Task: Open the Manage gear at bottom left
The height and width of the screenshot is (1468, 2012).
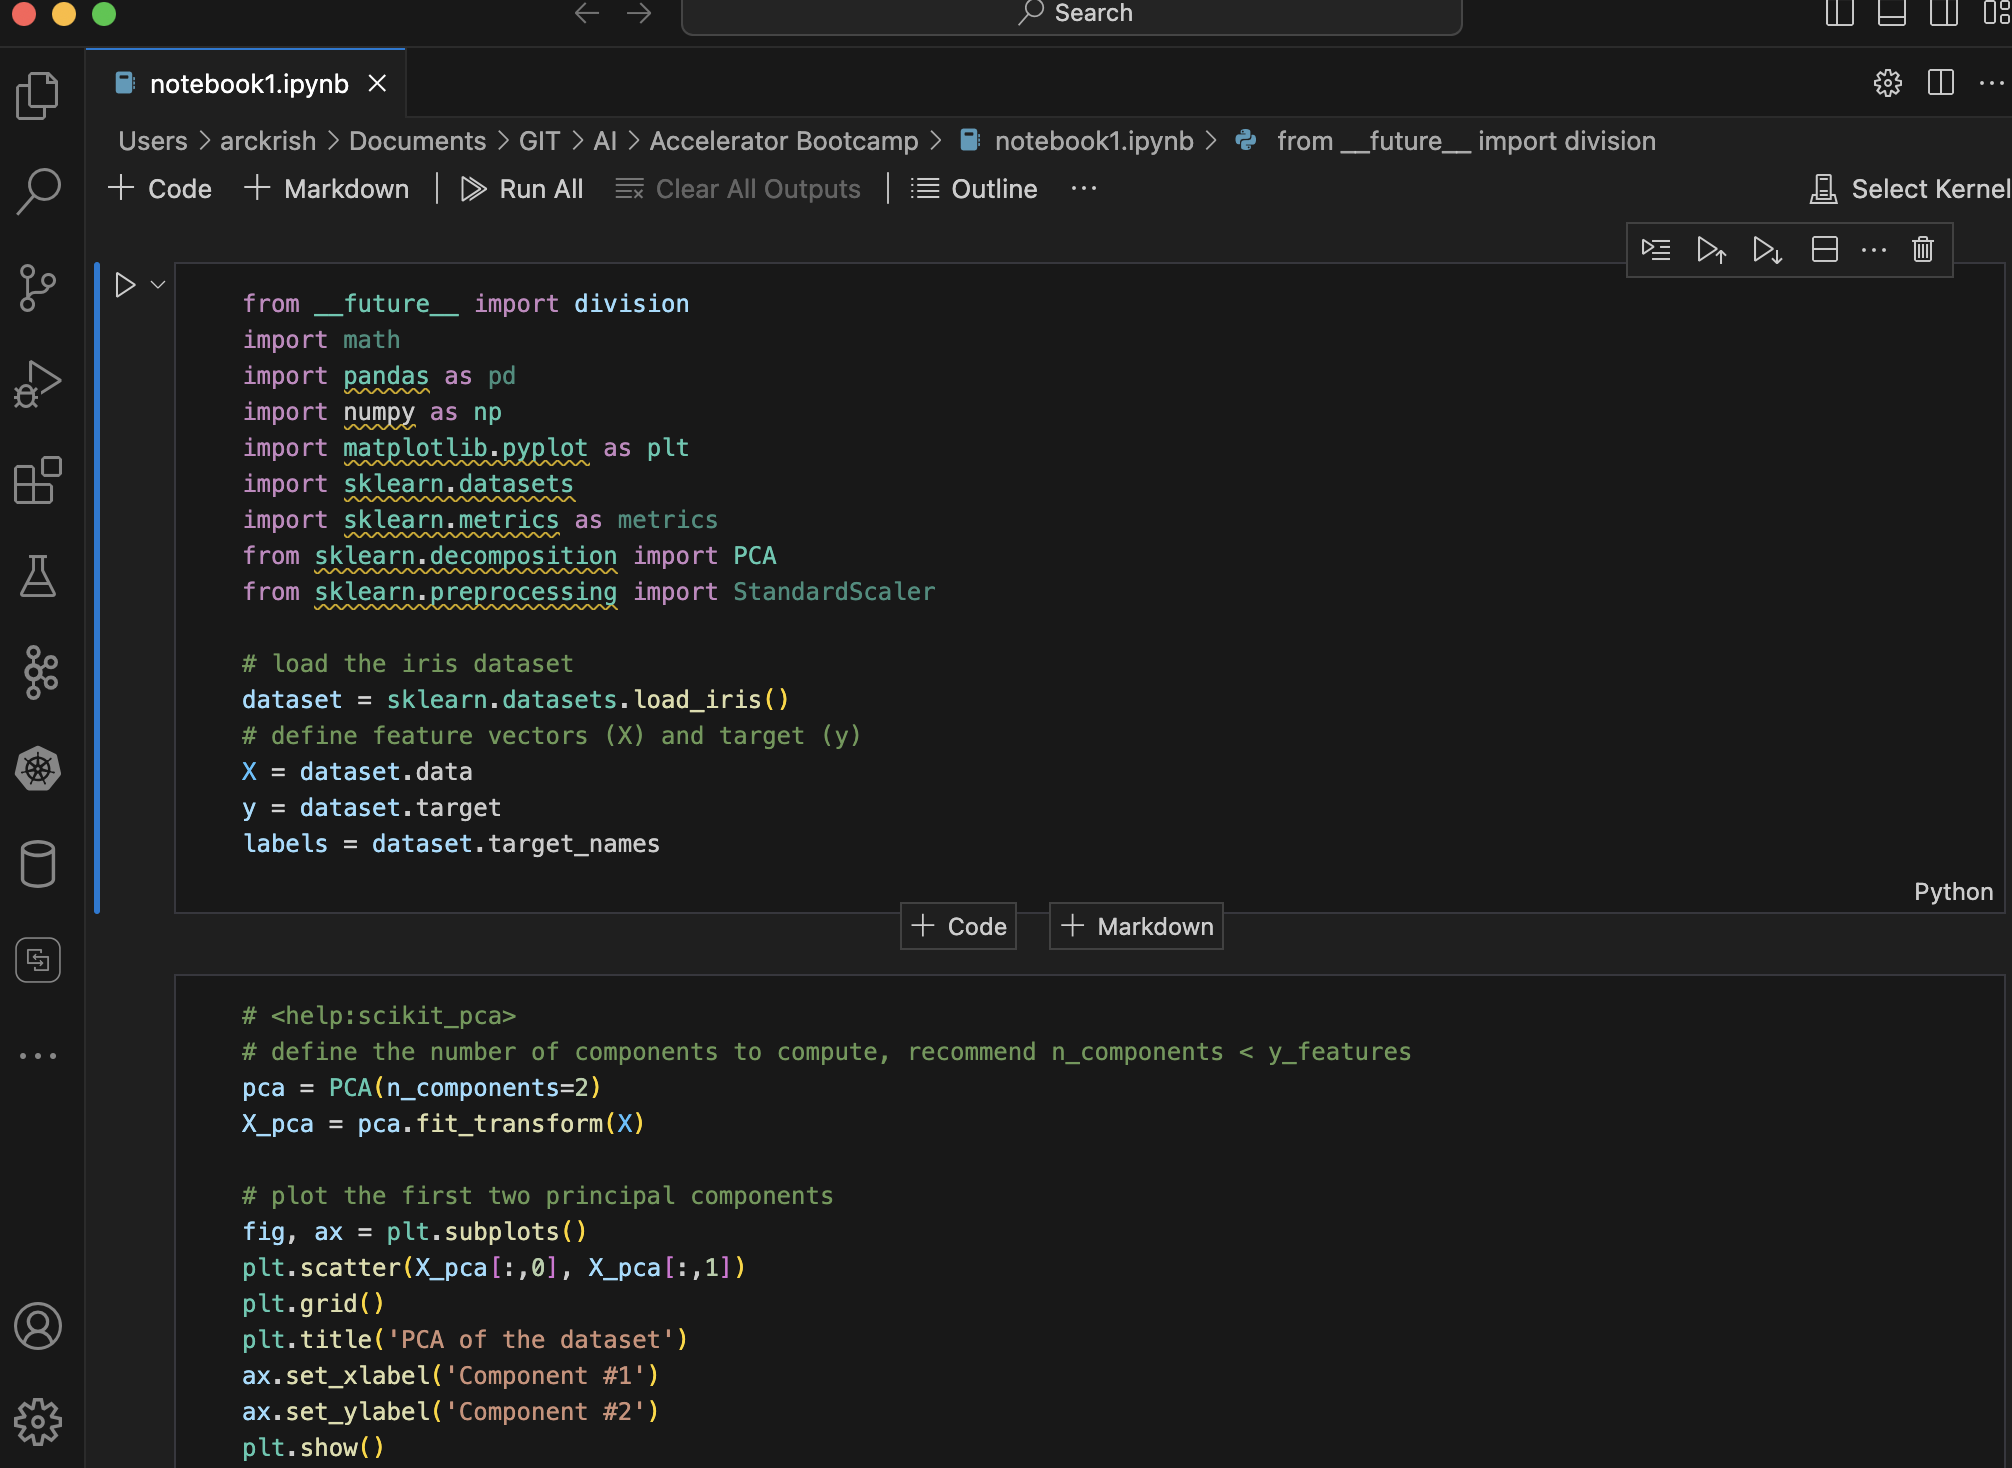Action: (x=38, y=1422)
